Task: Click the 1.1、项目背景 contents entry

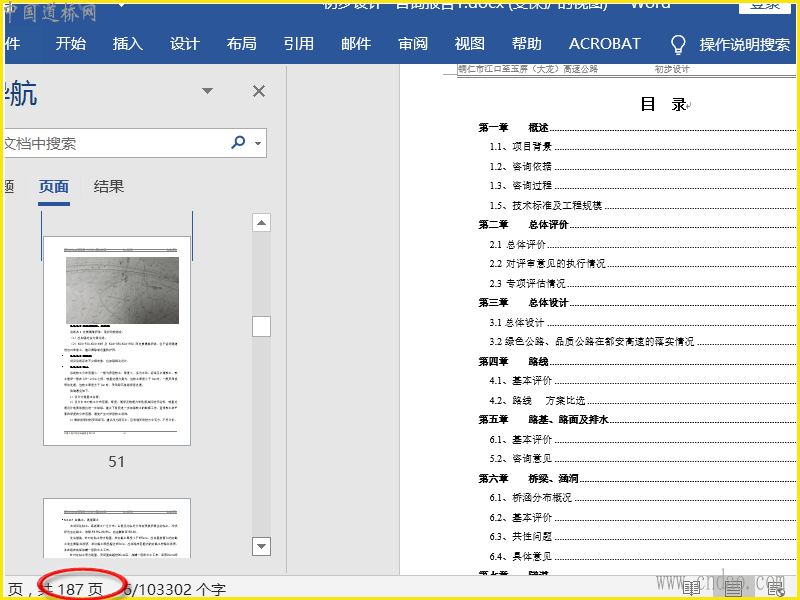Action: pos(642,147)
